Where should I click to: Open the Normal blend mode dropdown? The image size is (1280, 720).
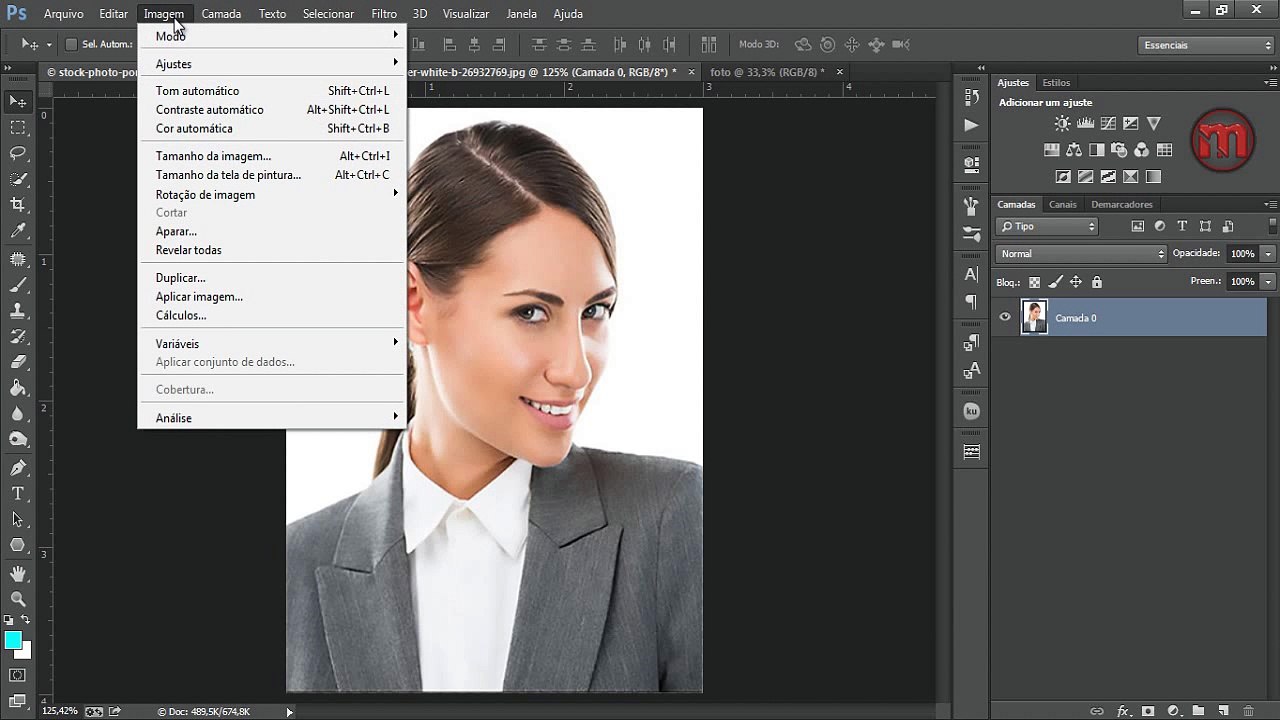pos(1082,254)
